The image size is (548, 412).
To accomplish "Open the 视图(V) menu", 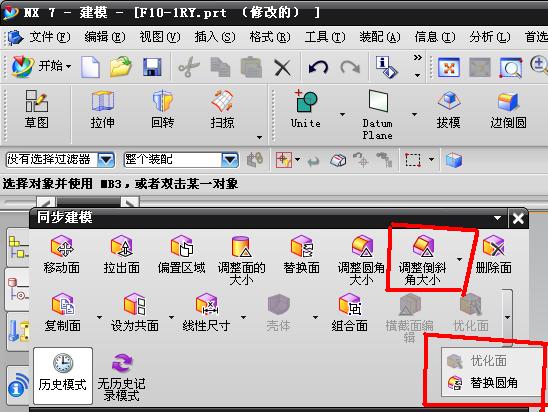I will [160, 37].
